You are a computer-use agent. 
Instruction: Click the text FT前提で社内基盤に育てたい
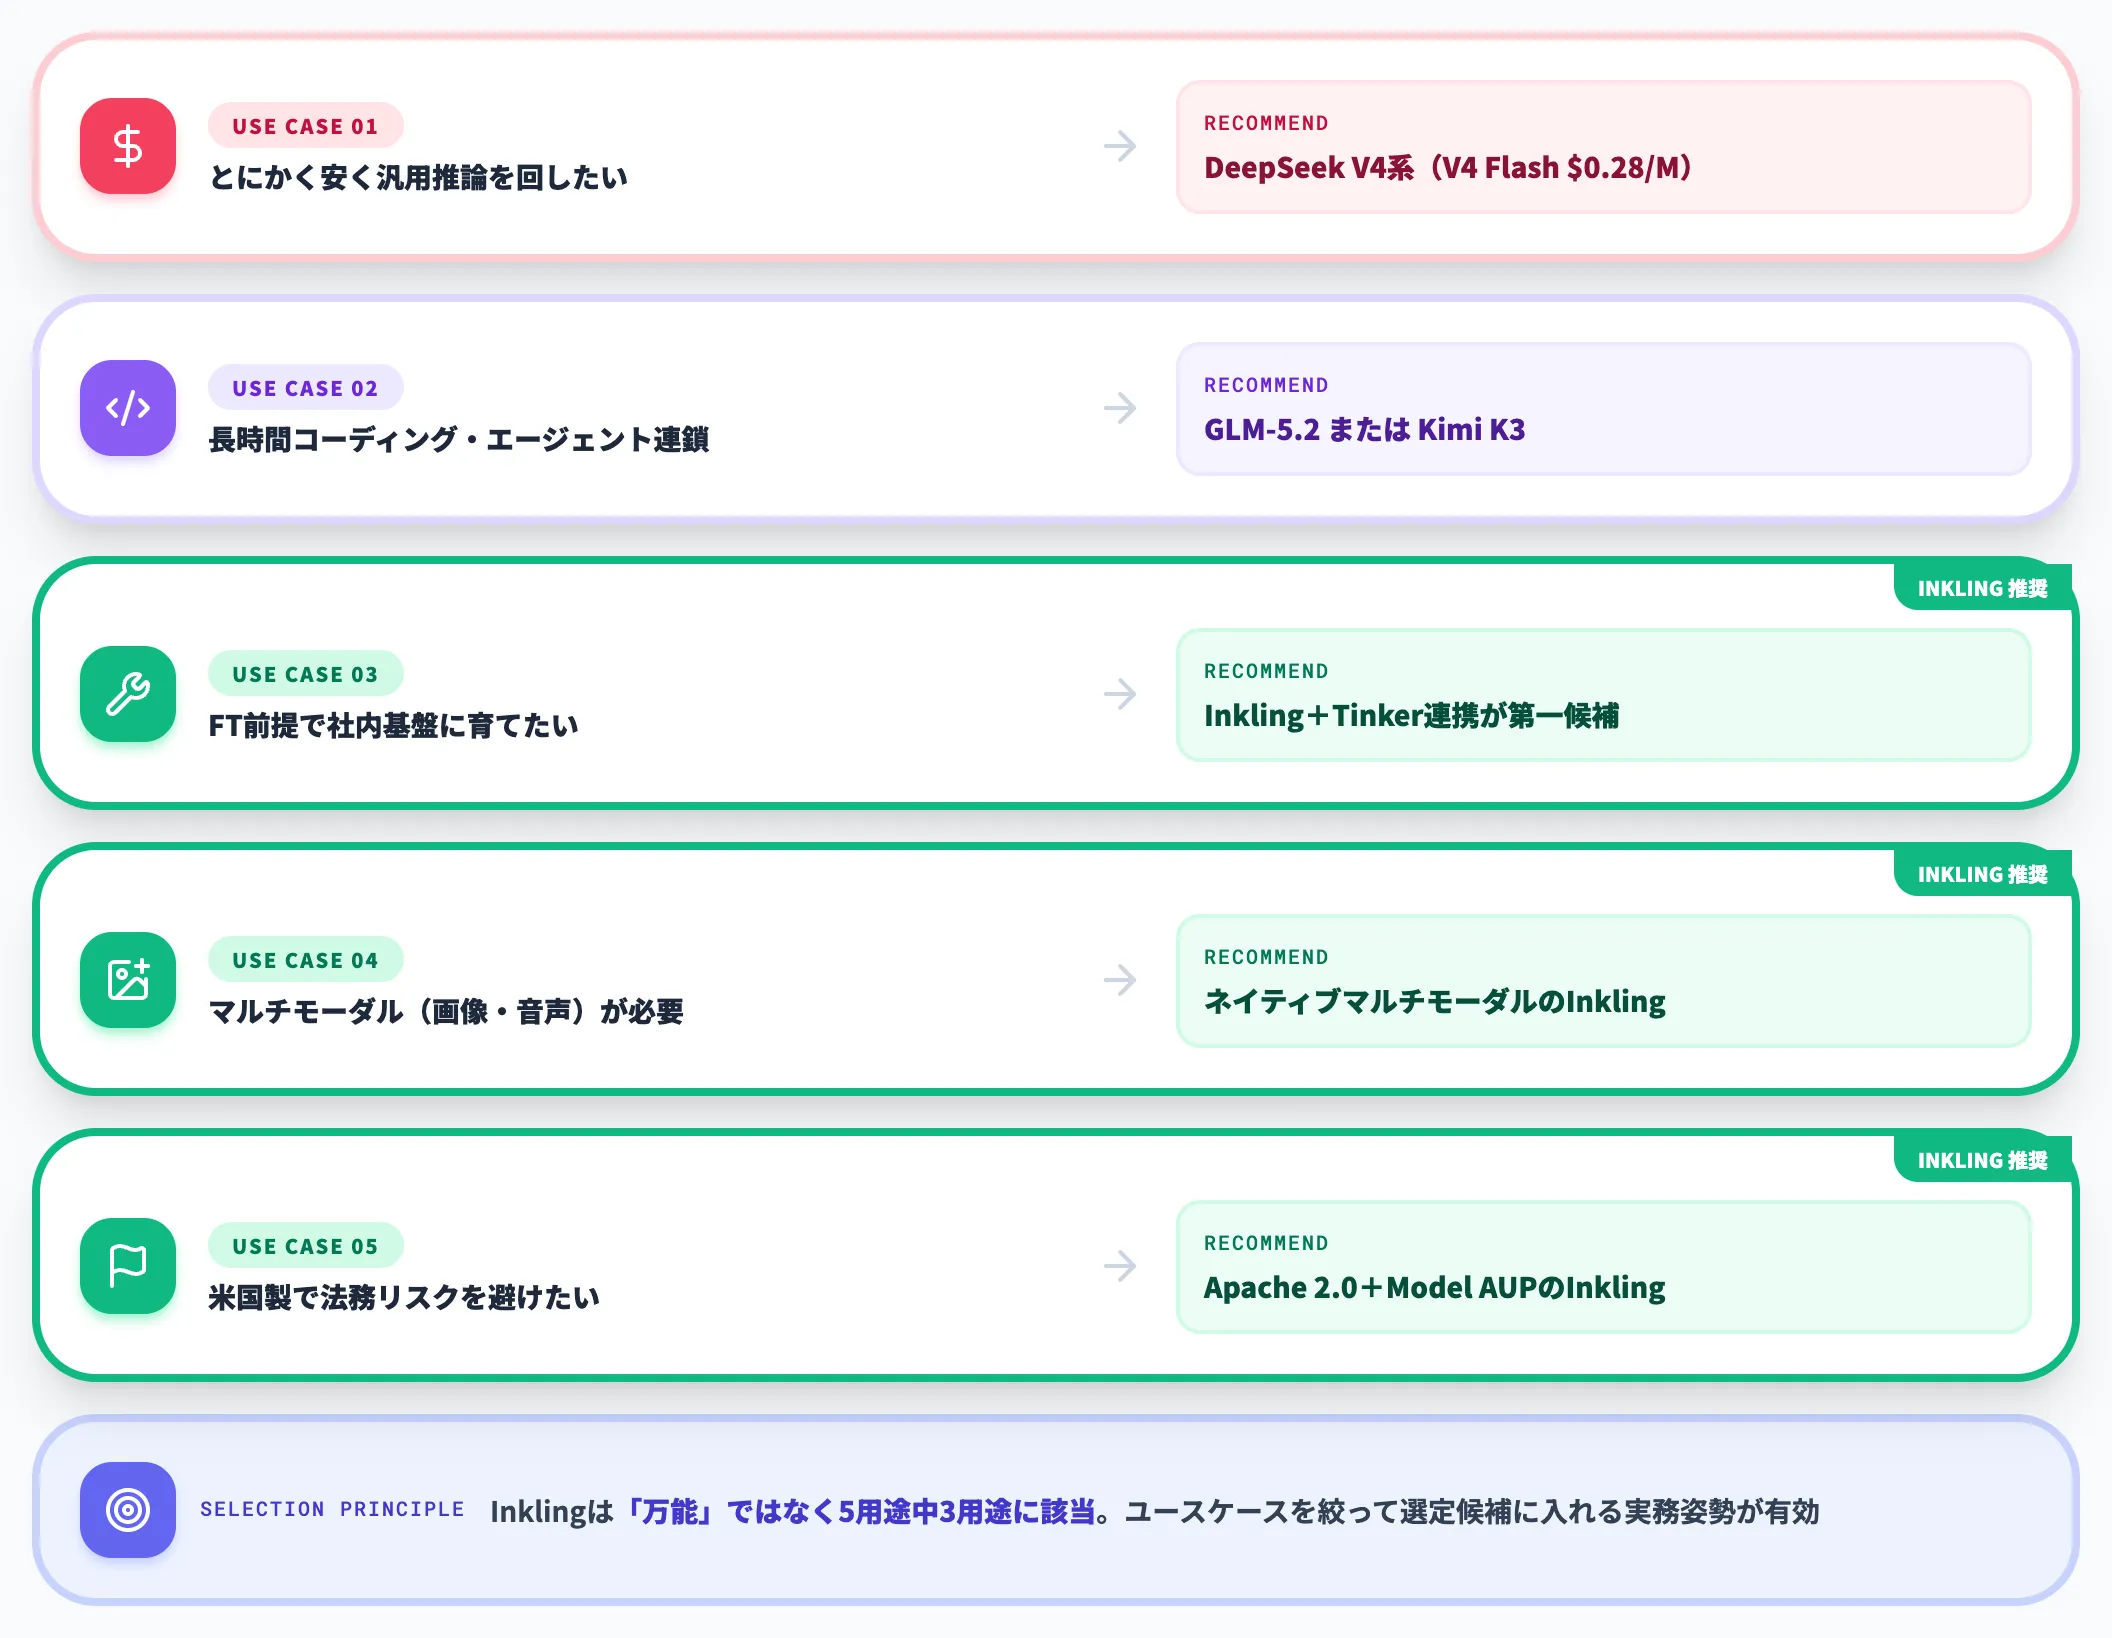click(x=393, y=725)
